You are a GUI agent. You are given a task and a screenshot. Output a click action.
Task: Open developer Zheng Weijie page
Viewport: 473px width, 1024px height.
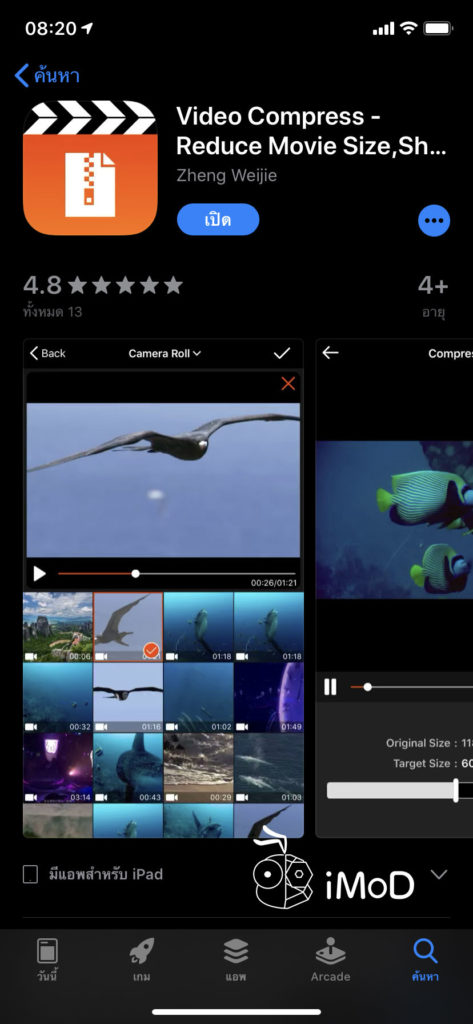pyautogui.click(x=227, y=176)
